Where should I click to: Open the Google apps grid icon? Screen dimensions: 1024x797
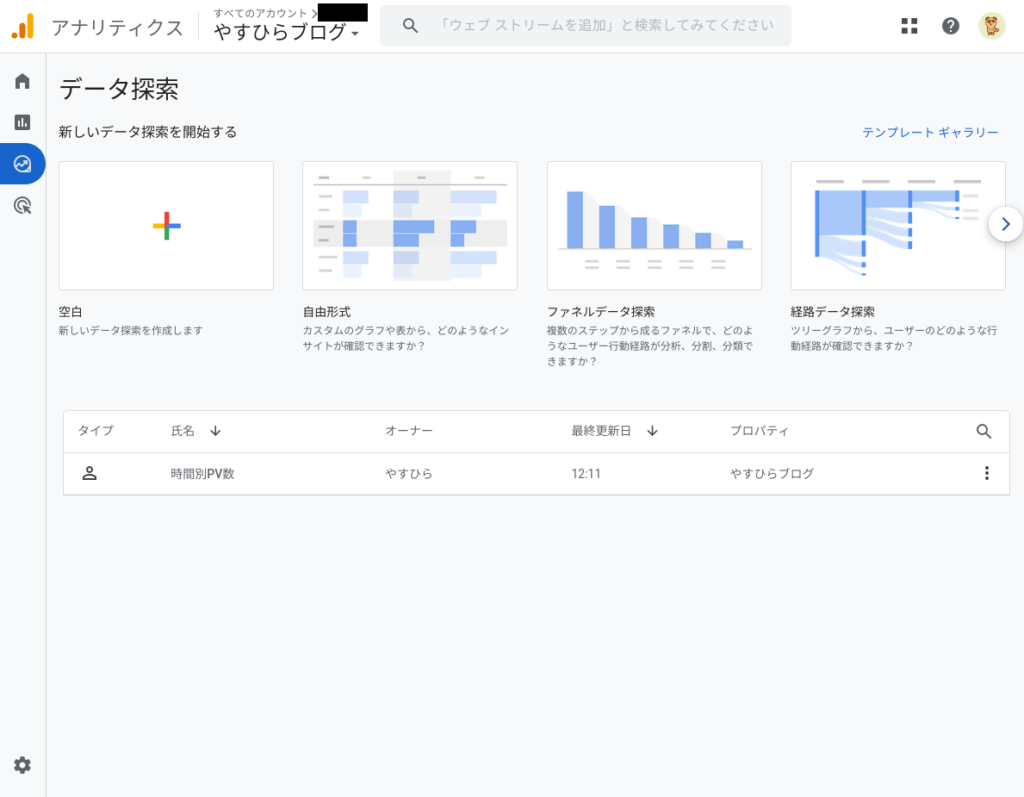tap(909, 26)
